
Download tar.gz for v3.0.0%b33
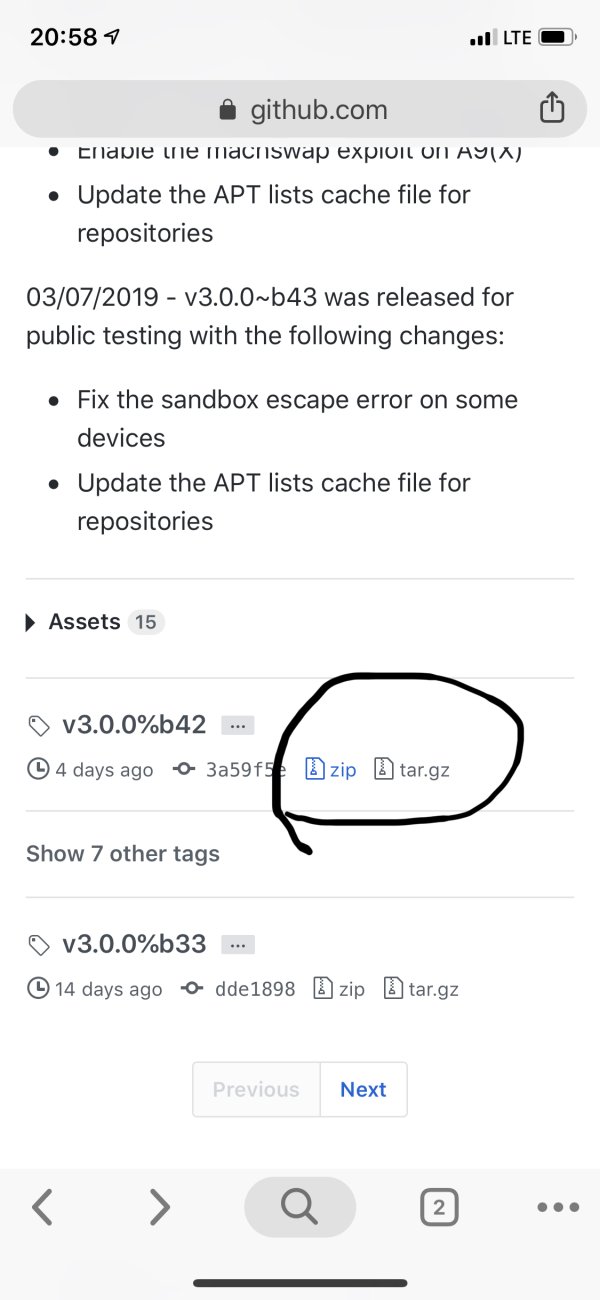[422, 989]
